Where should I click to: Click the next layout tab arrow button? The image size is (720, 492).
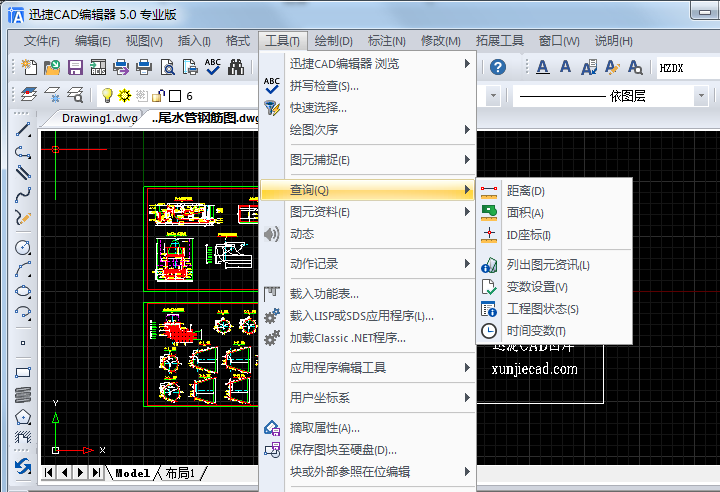(x=80, y=472)
